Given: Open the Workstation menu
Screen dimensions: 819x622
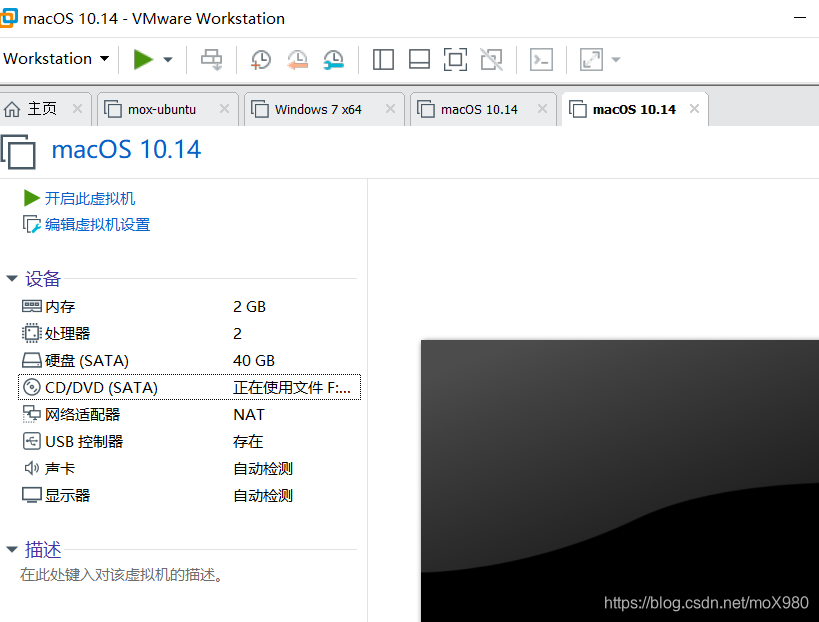Looking at the screenshot, I should pos(56,58).
